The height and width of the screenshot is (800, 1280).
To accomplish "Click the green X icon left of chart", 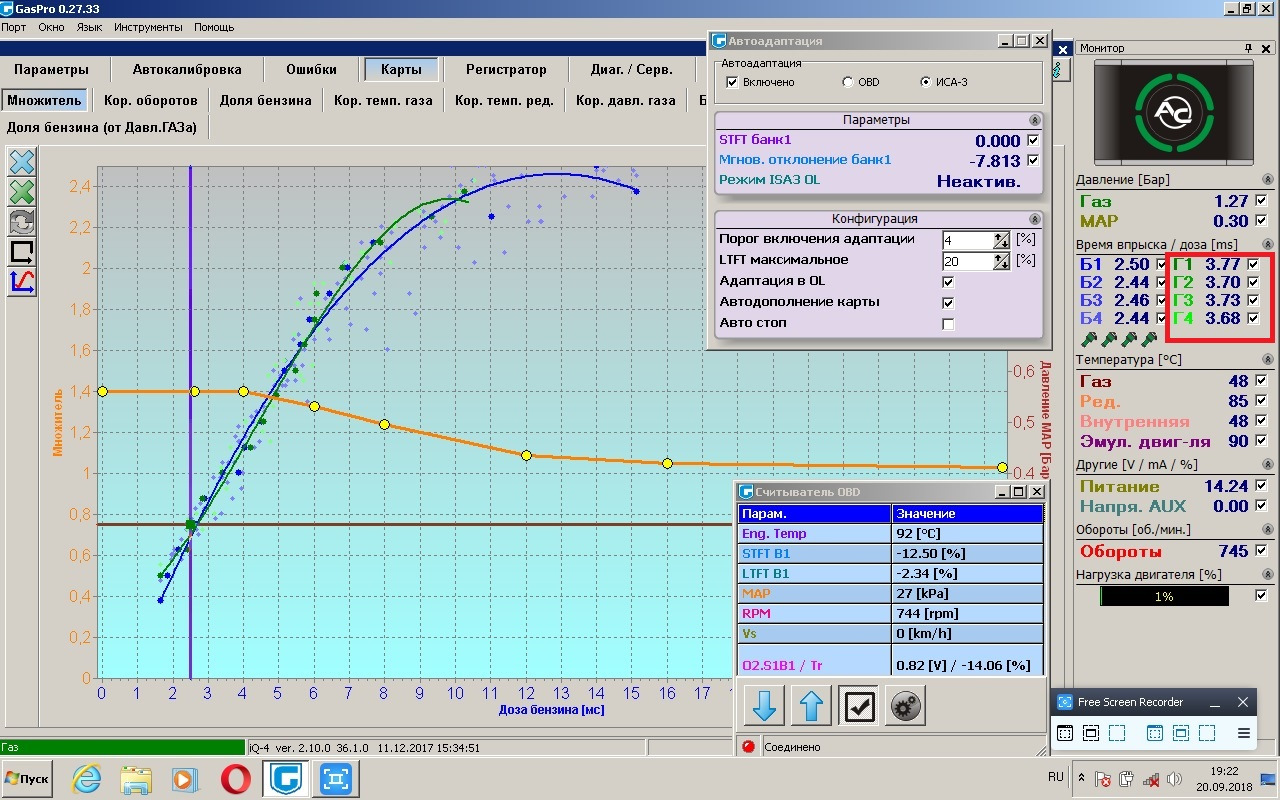I will [22, 191].
